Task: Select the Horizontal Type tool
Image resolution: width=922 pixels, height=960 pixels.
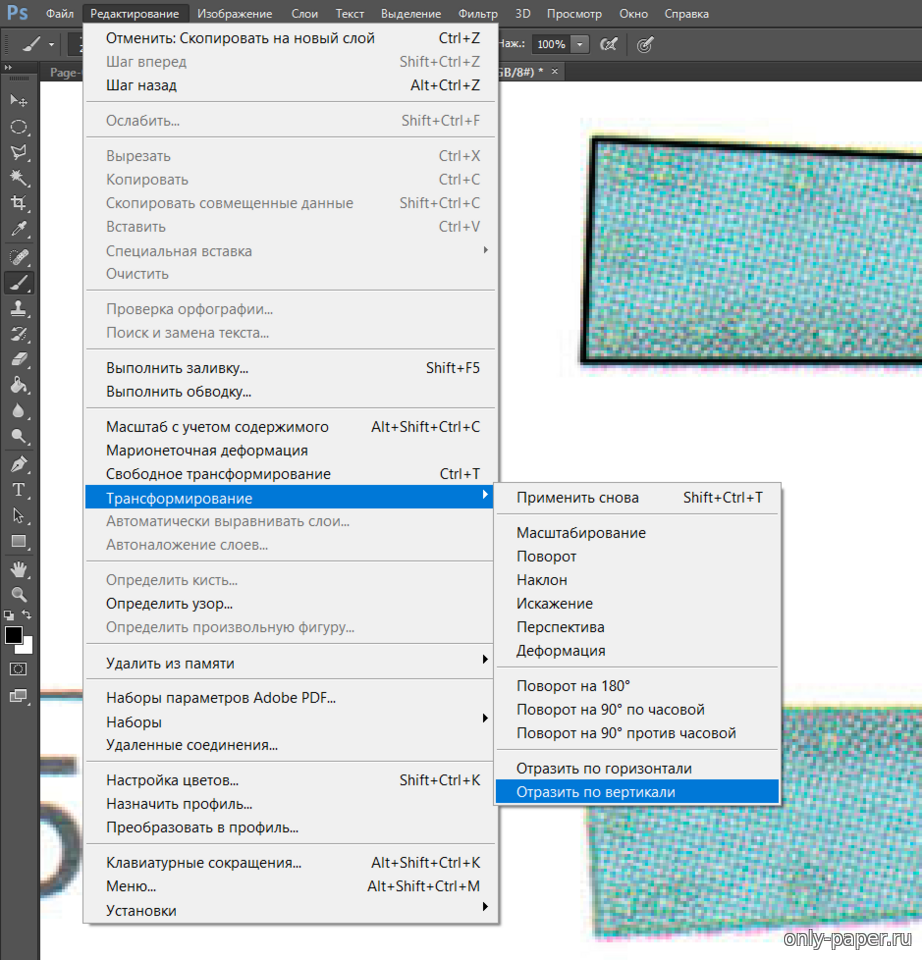Action: (x=18, y=490)
